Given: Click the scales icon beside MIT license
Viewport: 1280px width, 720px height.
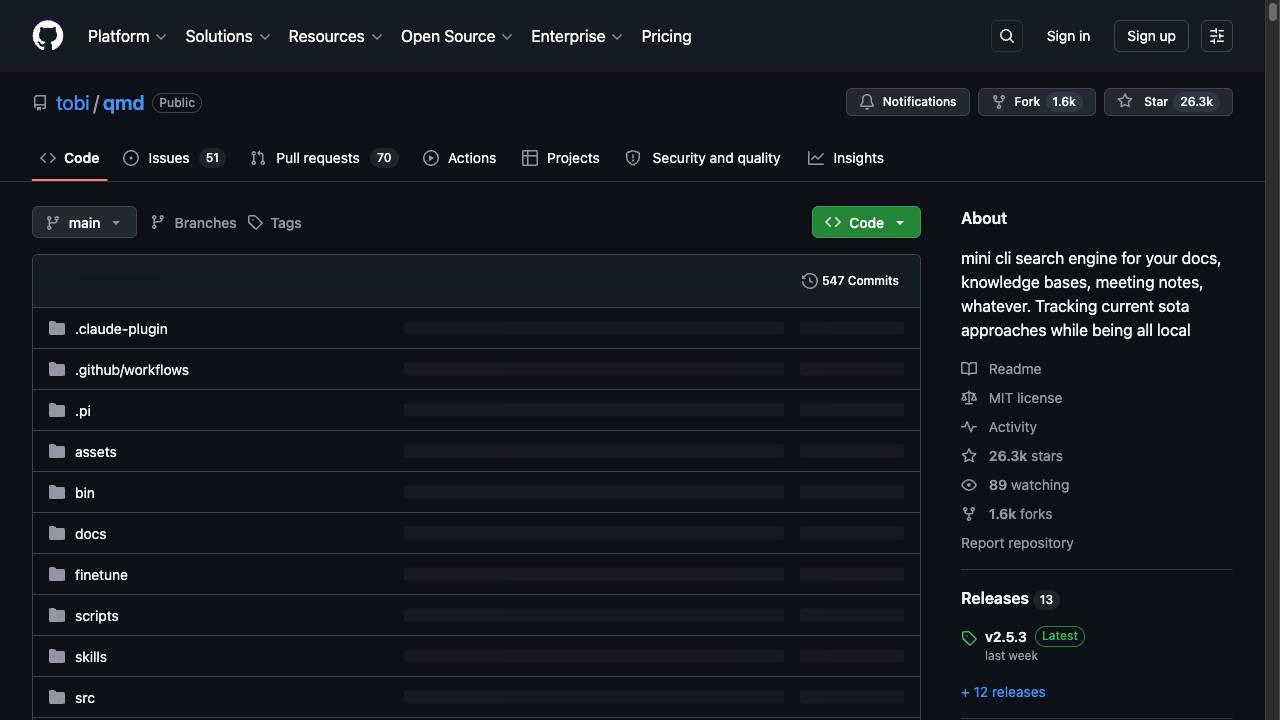Looking at the screenshot, I should pos(969,398).
